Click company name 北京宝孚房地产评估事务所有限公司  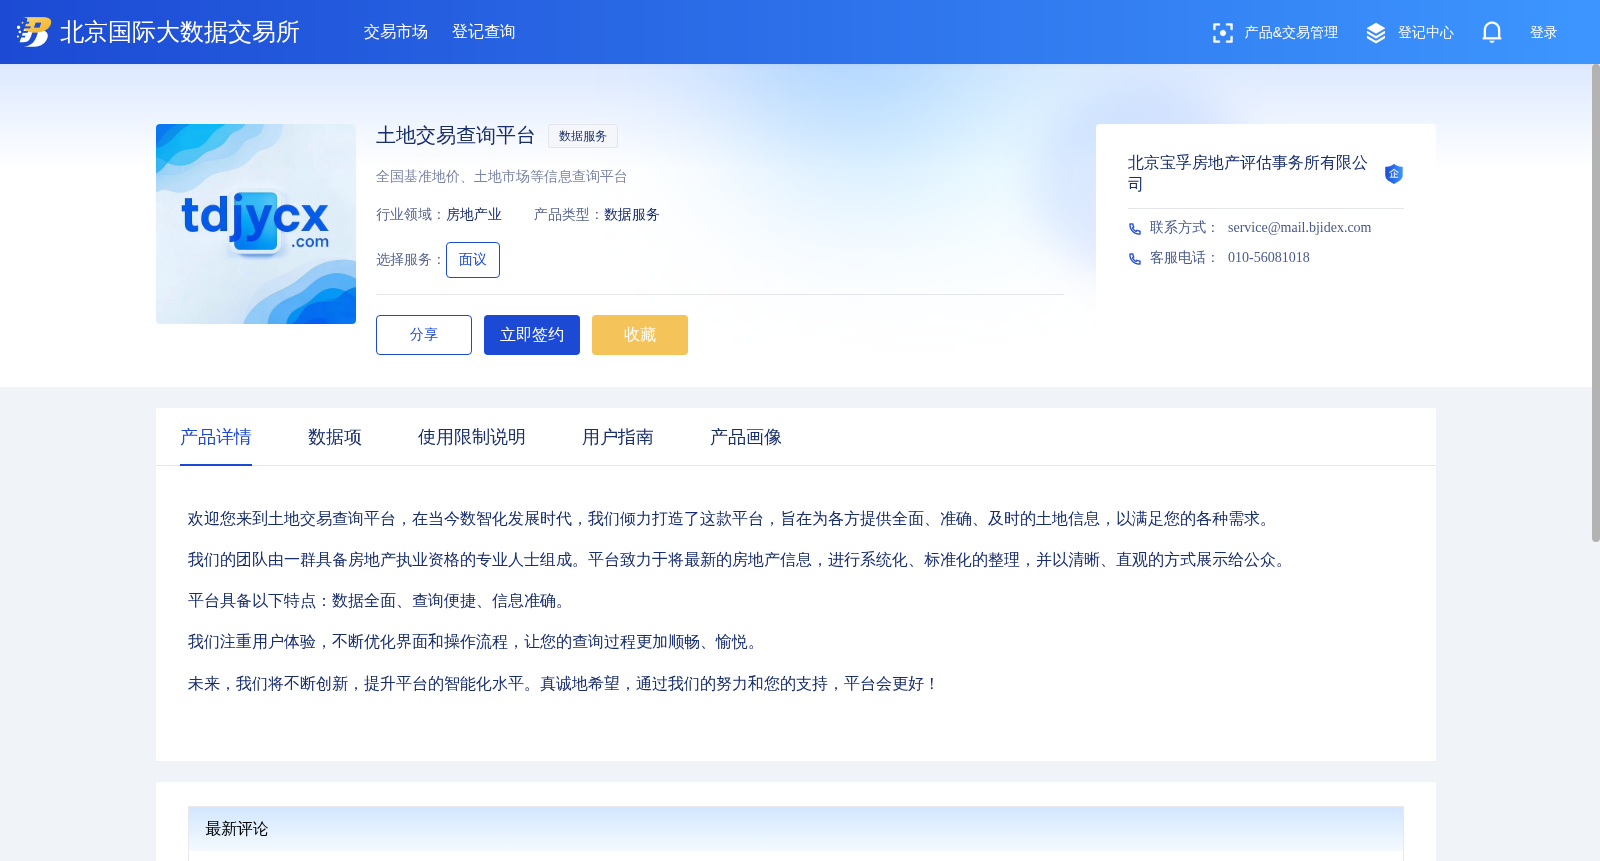click(x=1248, y=173)
